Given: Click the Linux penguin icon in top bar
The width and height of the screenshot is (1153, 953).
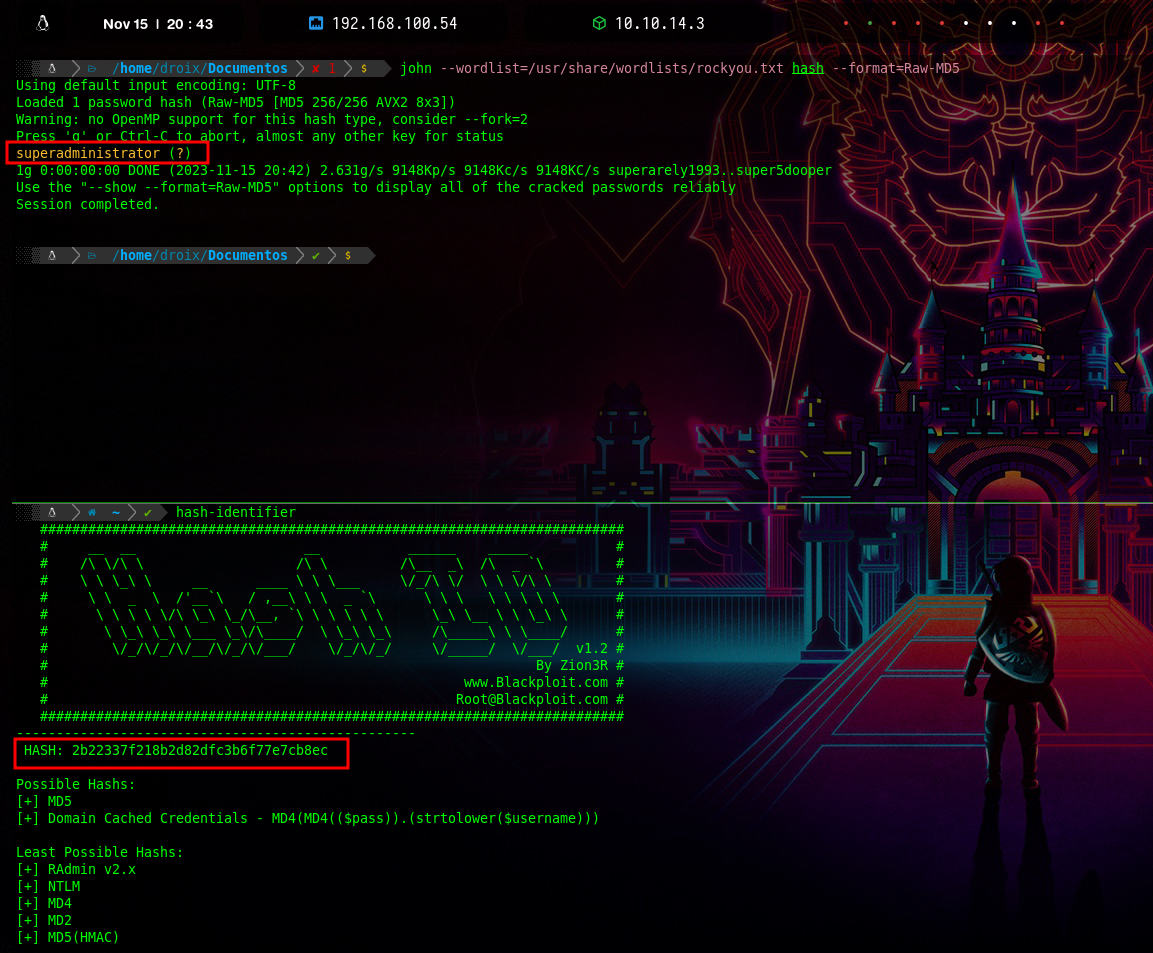Looking at the screenshot, I should click(43, 23).
